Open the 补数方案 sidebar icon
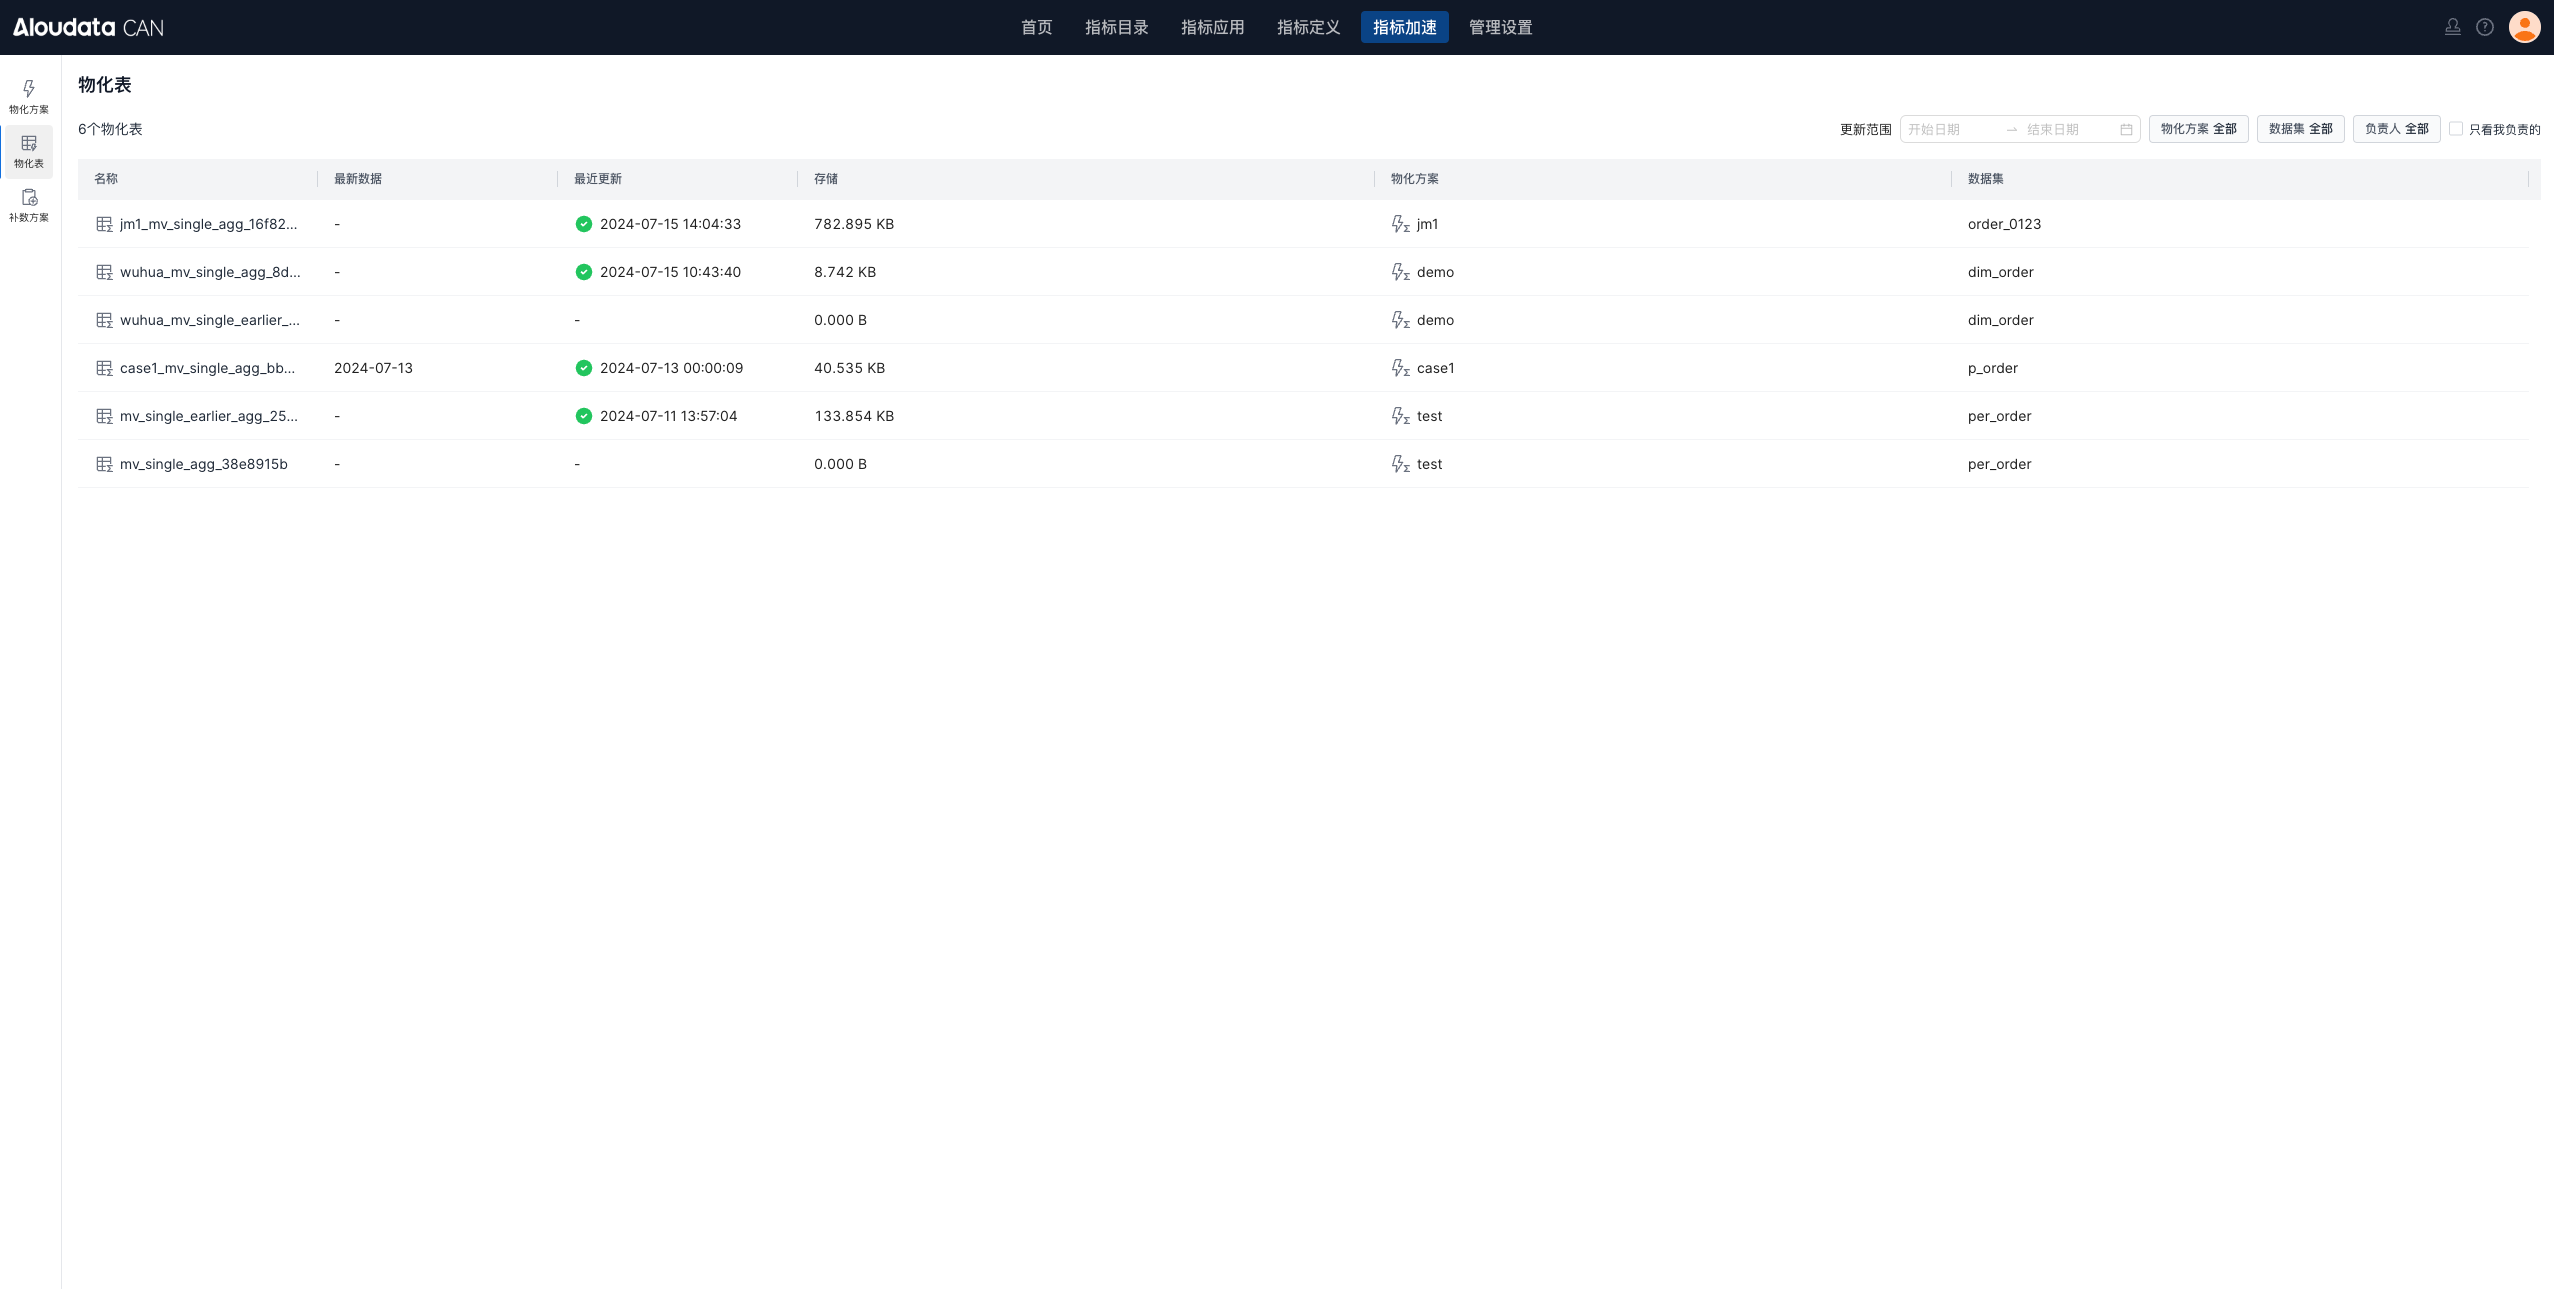This screenshot has width=2554, height=1289. (29, 205)
